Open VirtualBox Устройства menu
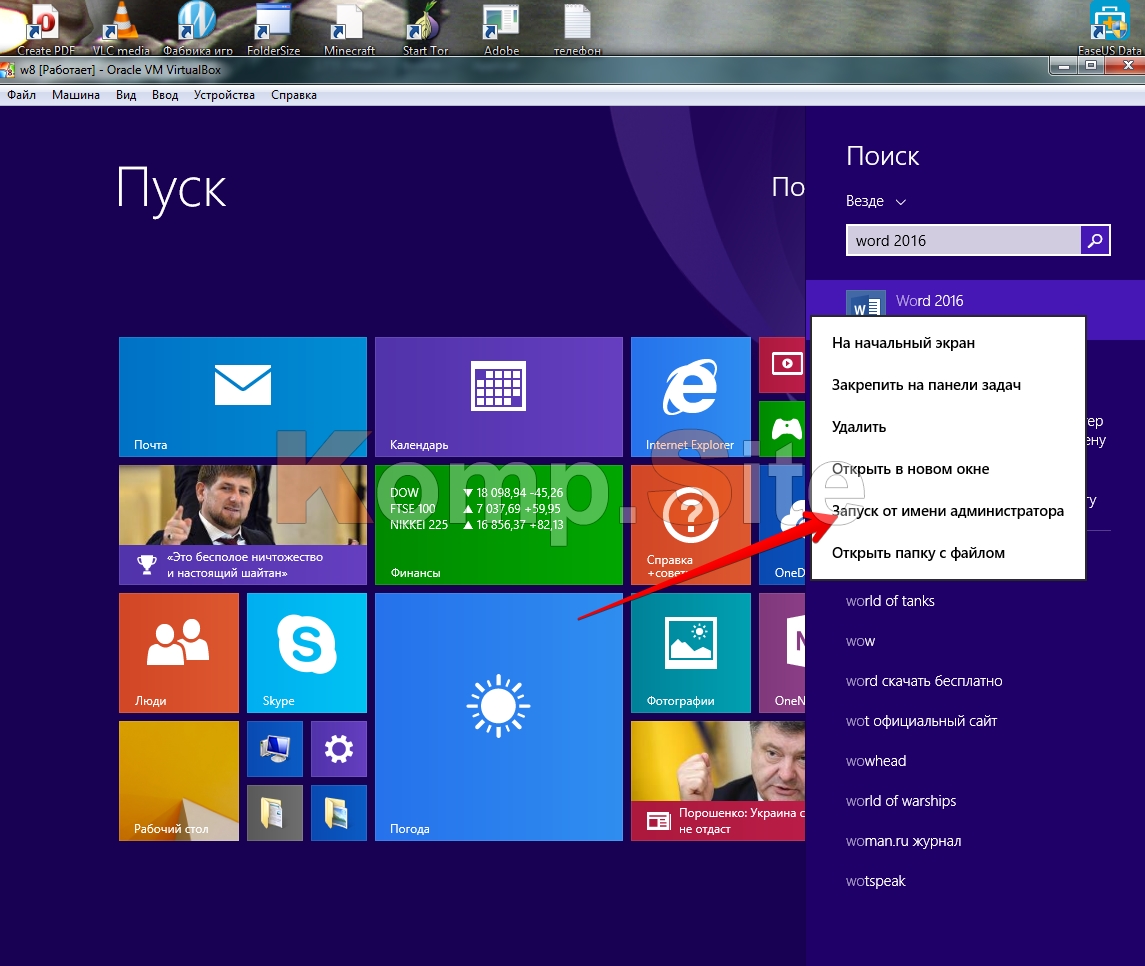Viewport: 1145px width, 966px height. point(224,95)
